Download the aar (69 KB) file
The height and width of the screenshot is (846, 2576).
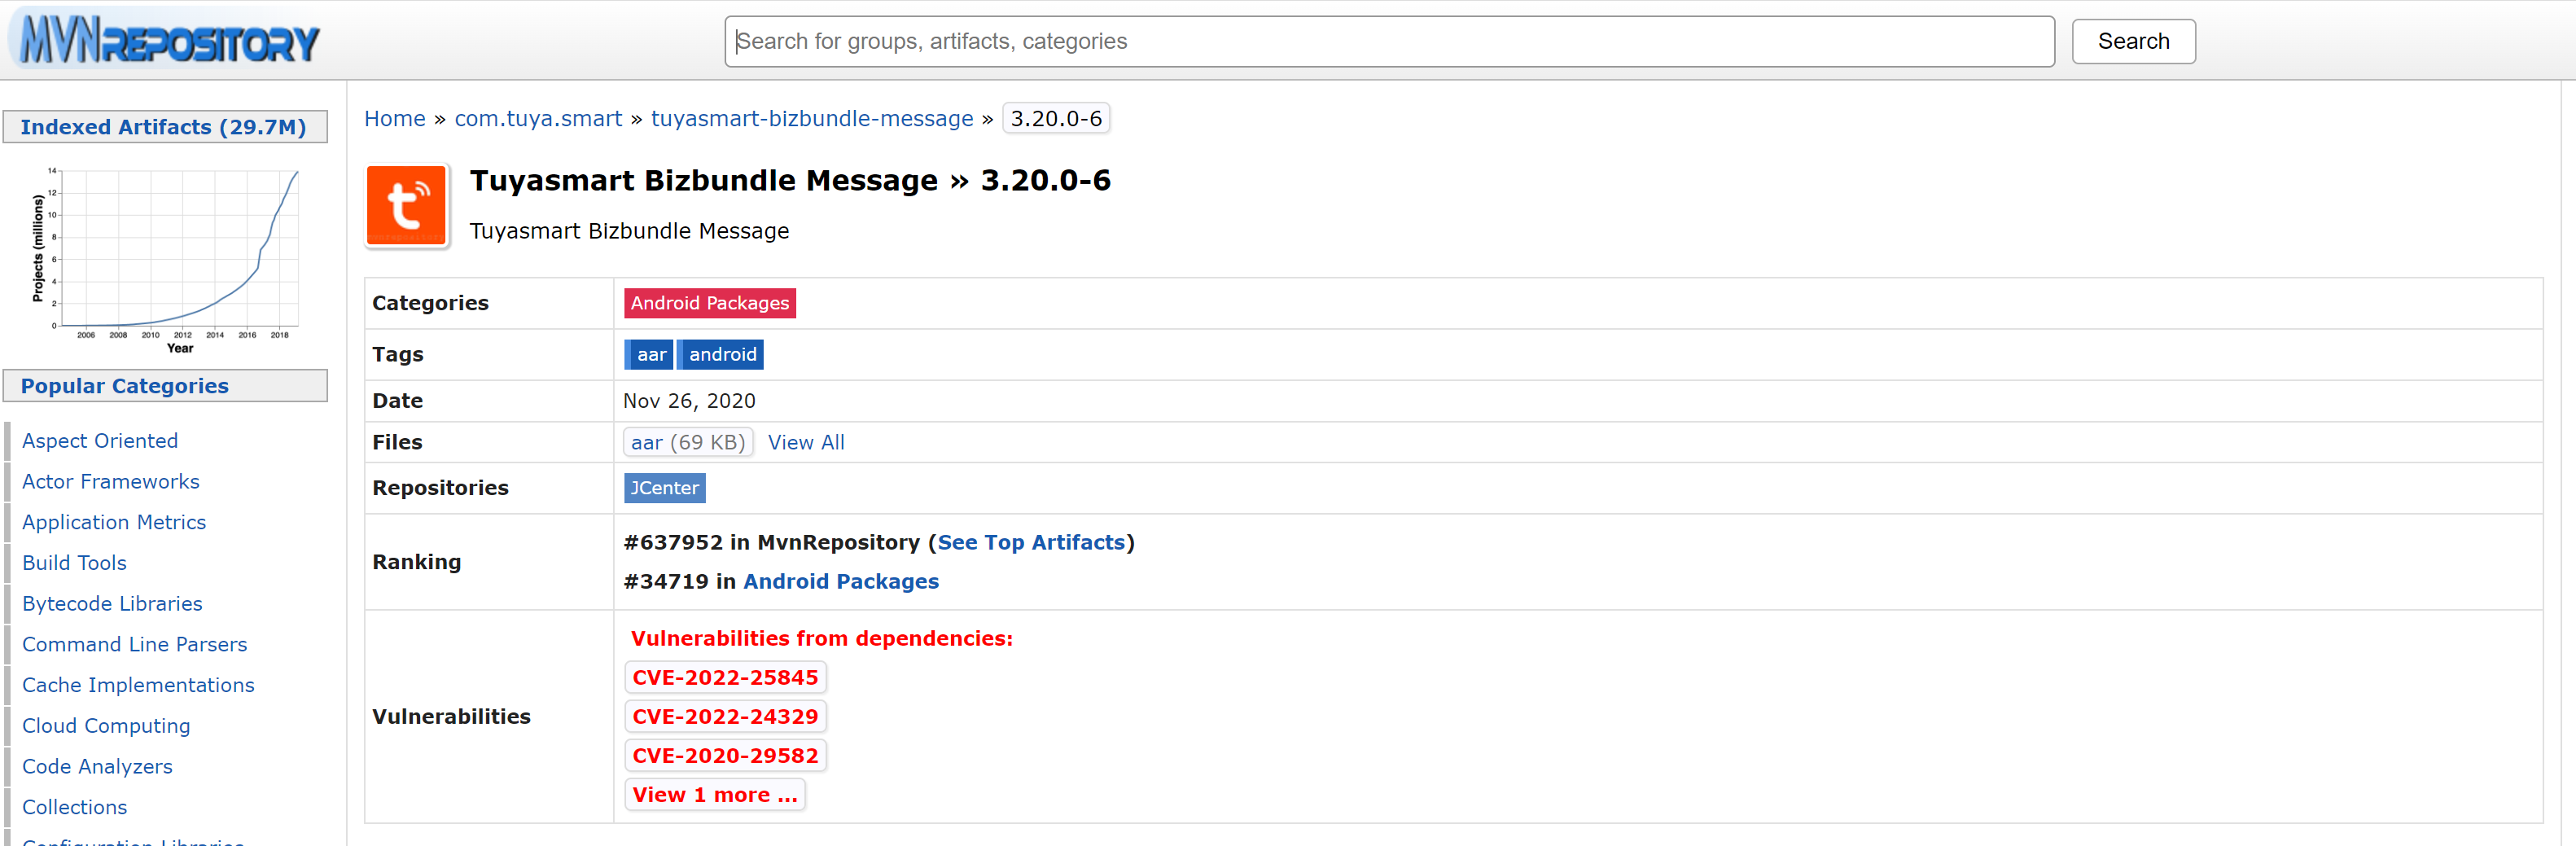pyautogui.click(x=688, y=442)
